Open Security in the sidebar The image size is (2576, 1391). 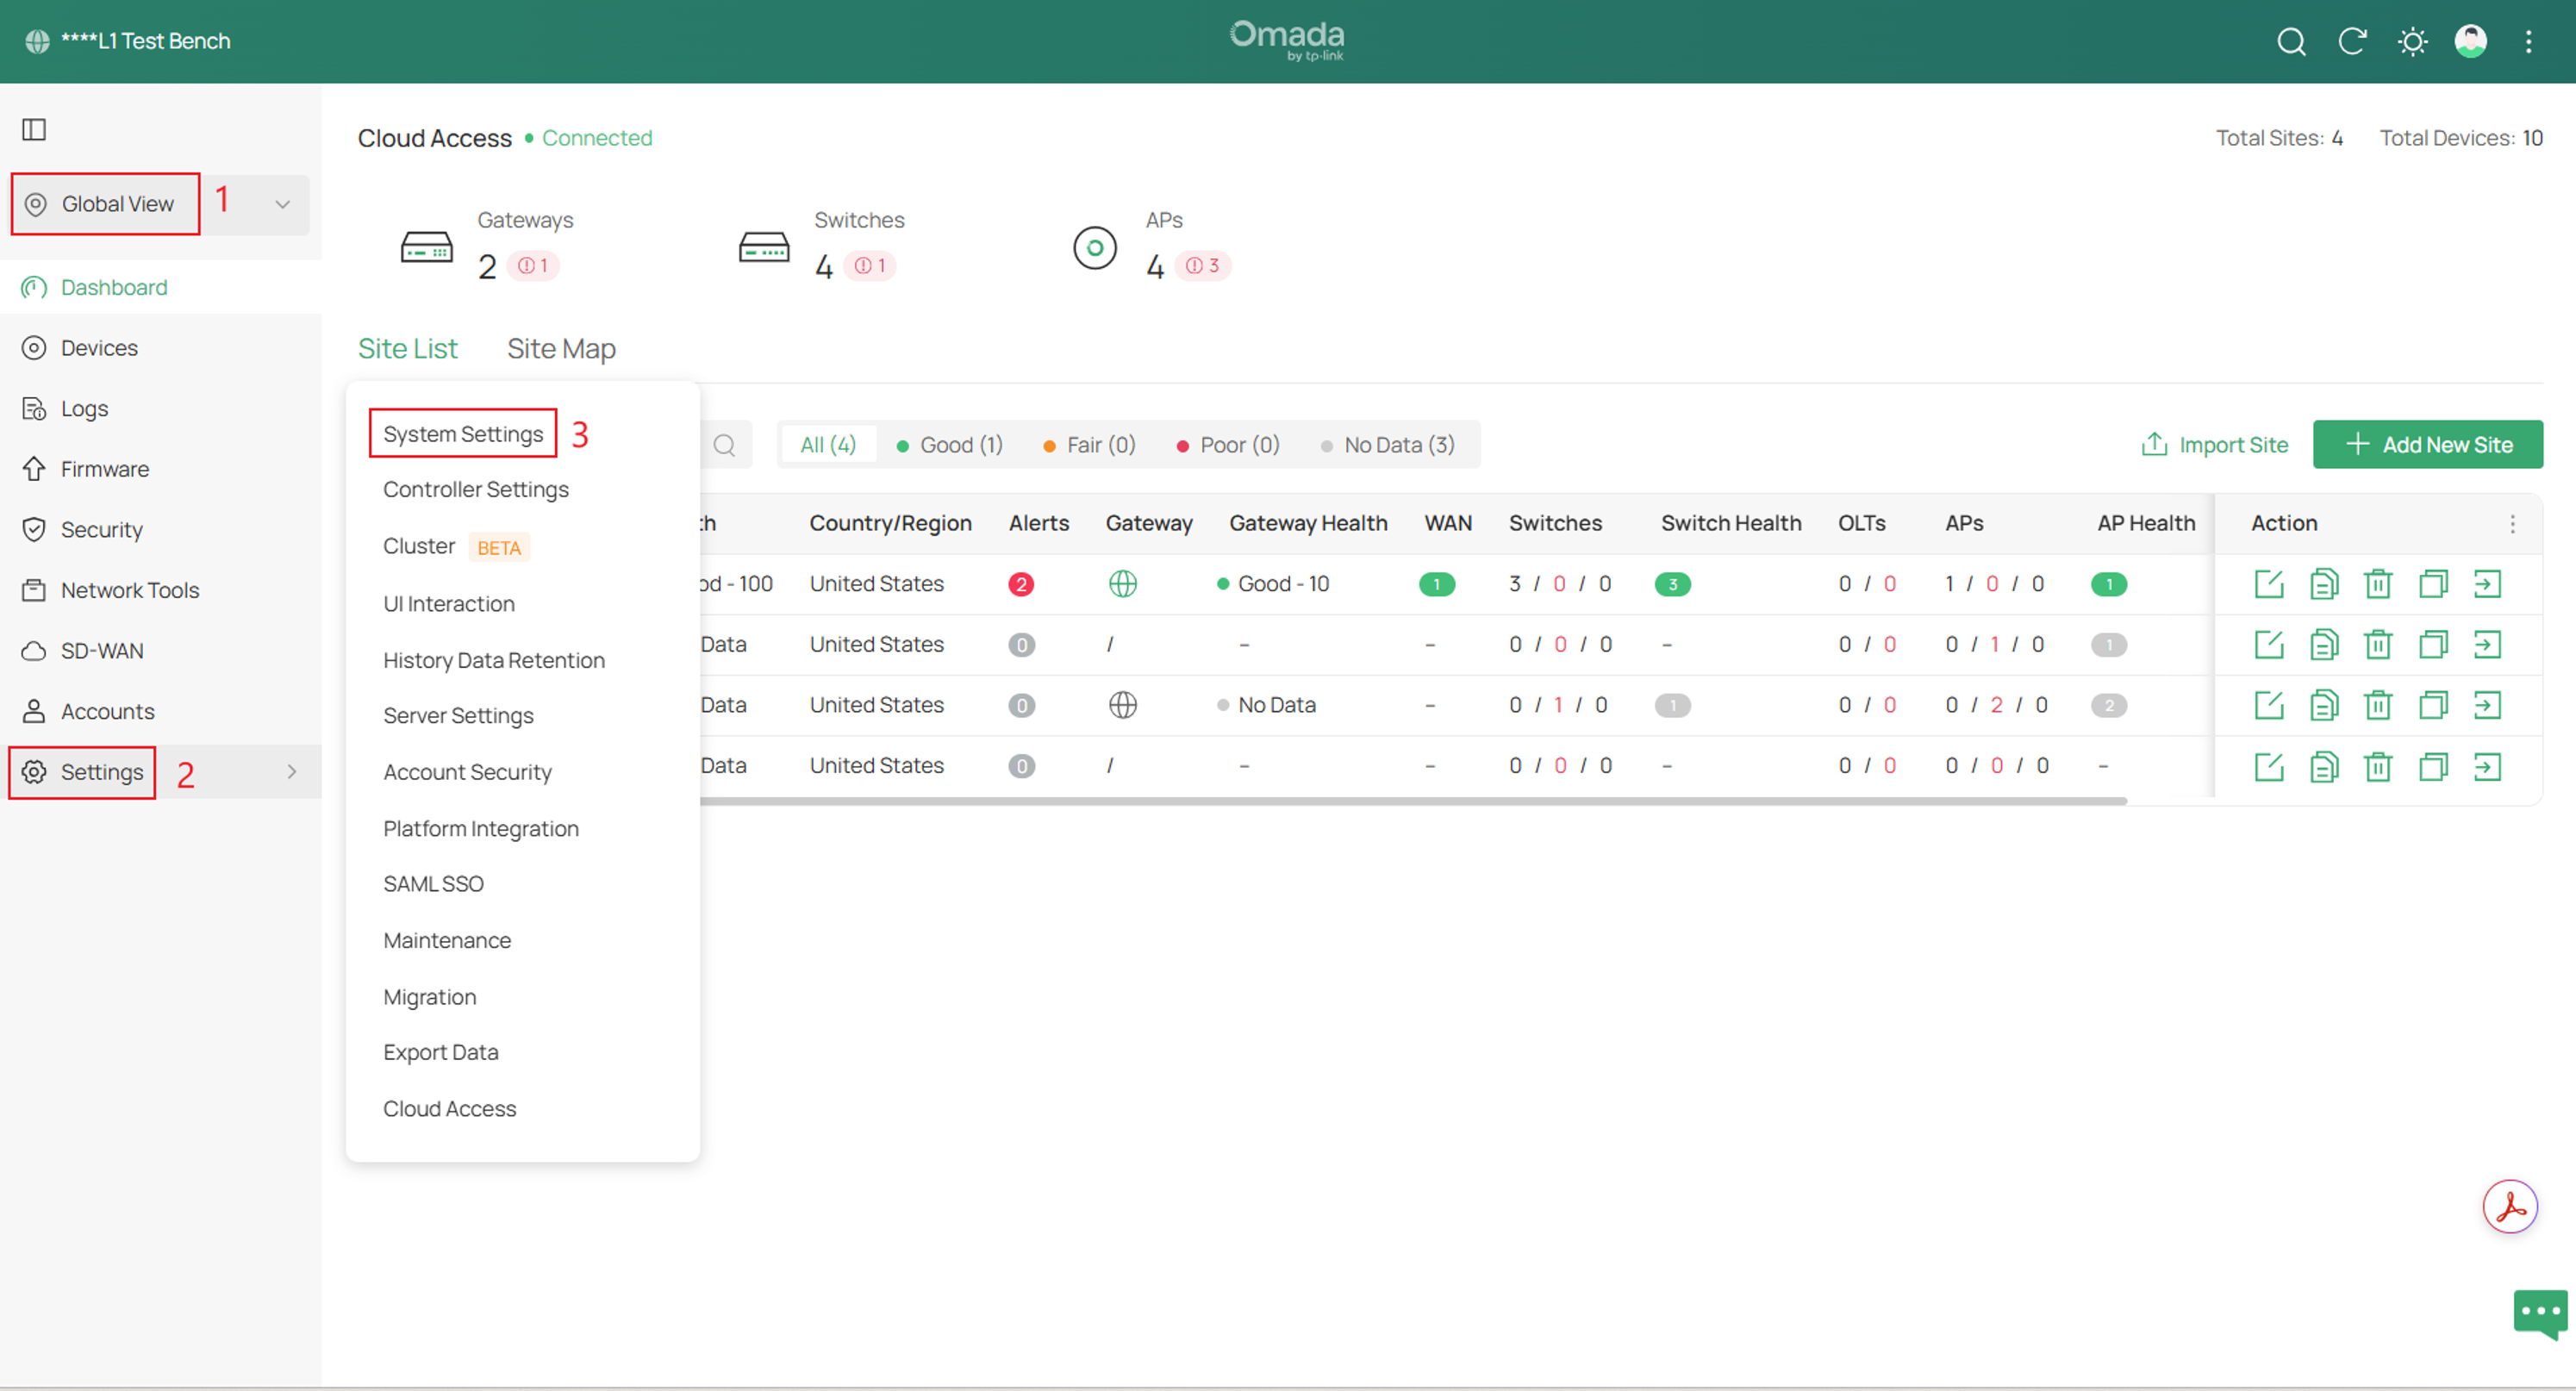coord(161,530)
